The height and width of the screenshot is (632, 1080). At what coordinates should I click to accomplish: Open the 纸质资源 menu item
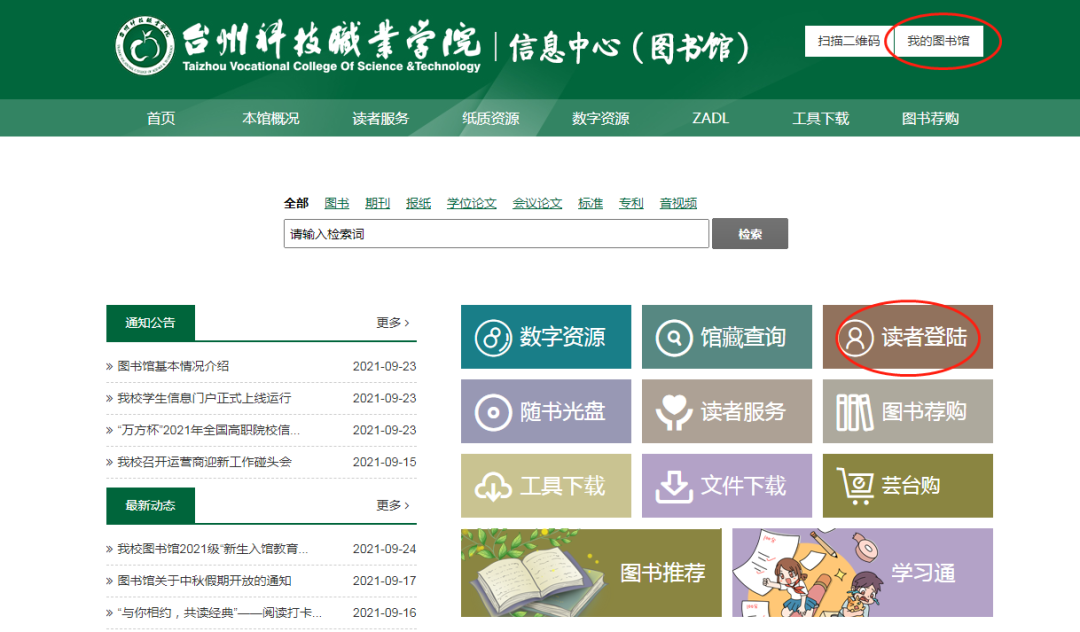tap(489, 117)
